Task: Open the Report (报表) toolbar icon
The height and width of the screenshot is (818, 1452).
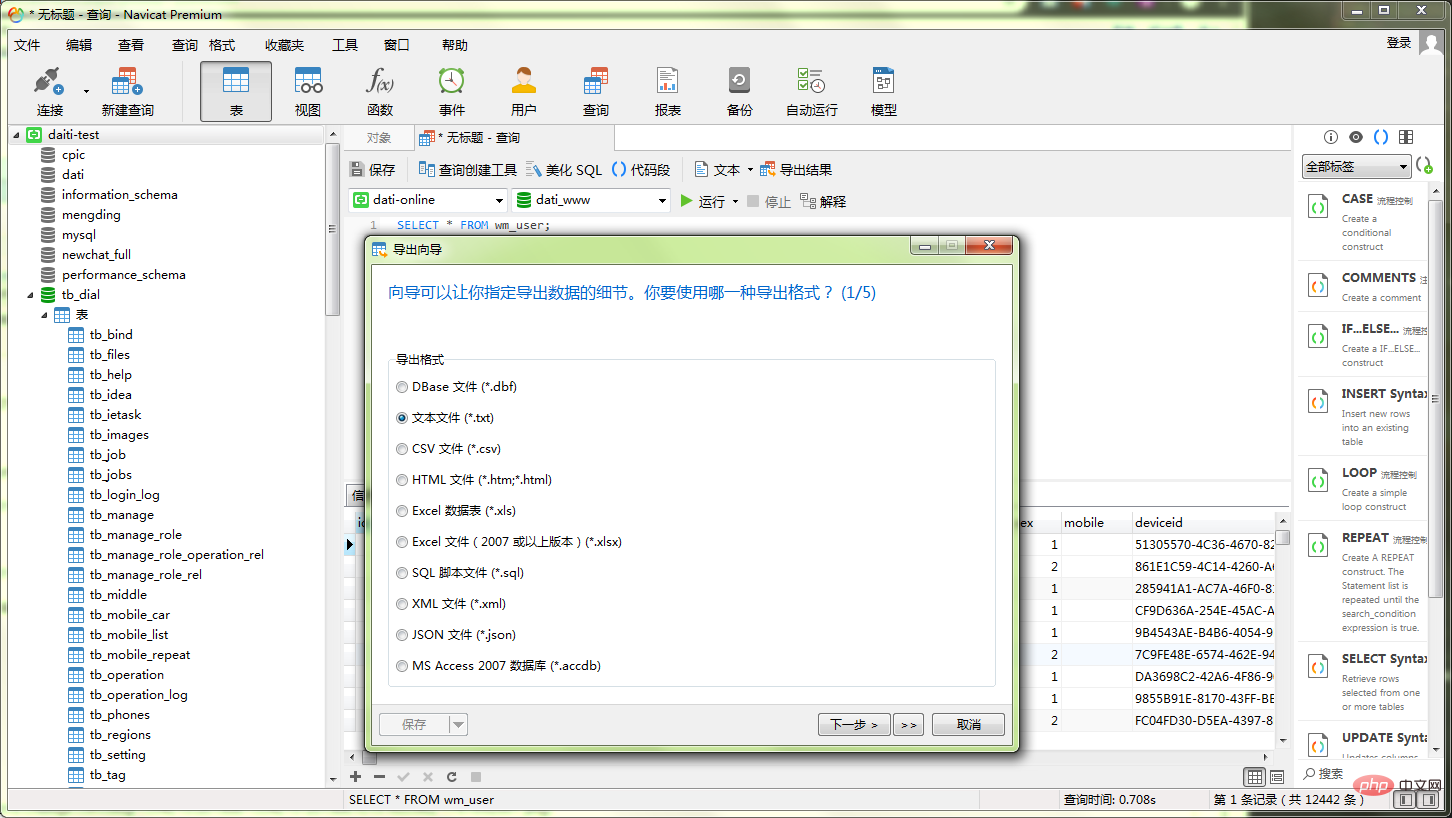Action: pos(668,92)
